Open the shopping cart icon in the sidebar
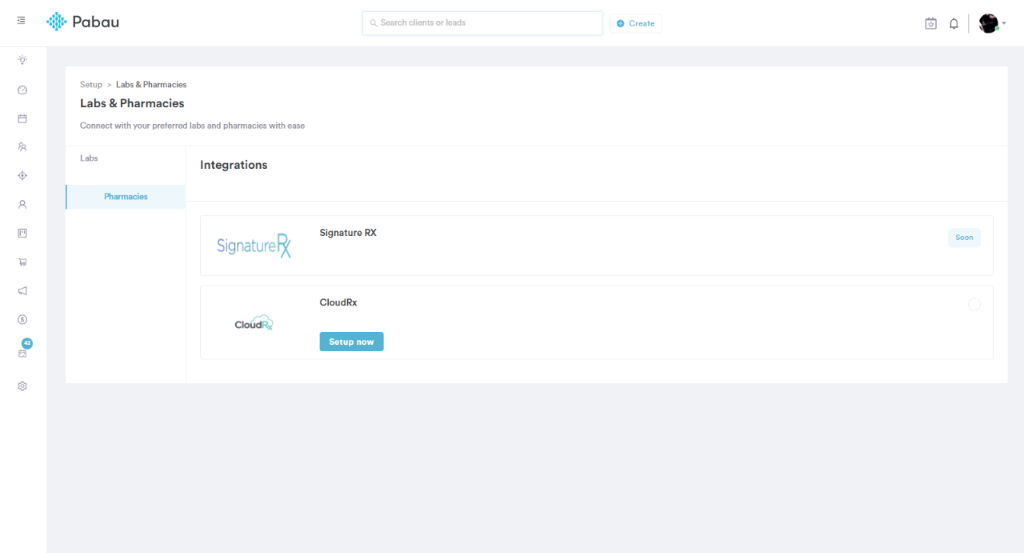This screenshot has height=553, width=1024. 22,262
